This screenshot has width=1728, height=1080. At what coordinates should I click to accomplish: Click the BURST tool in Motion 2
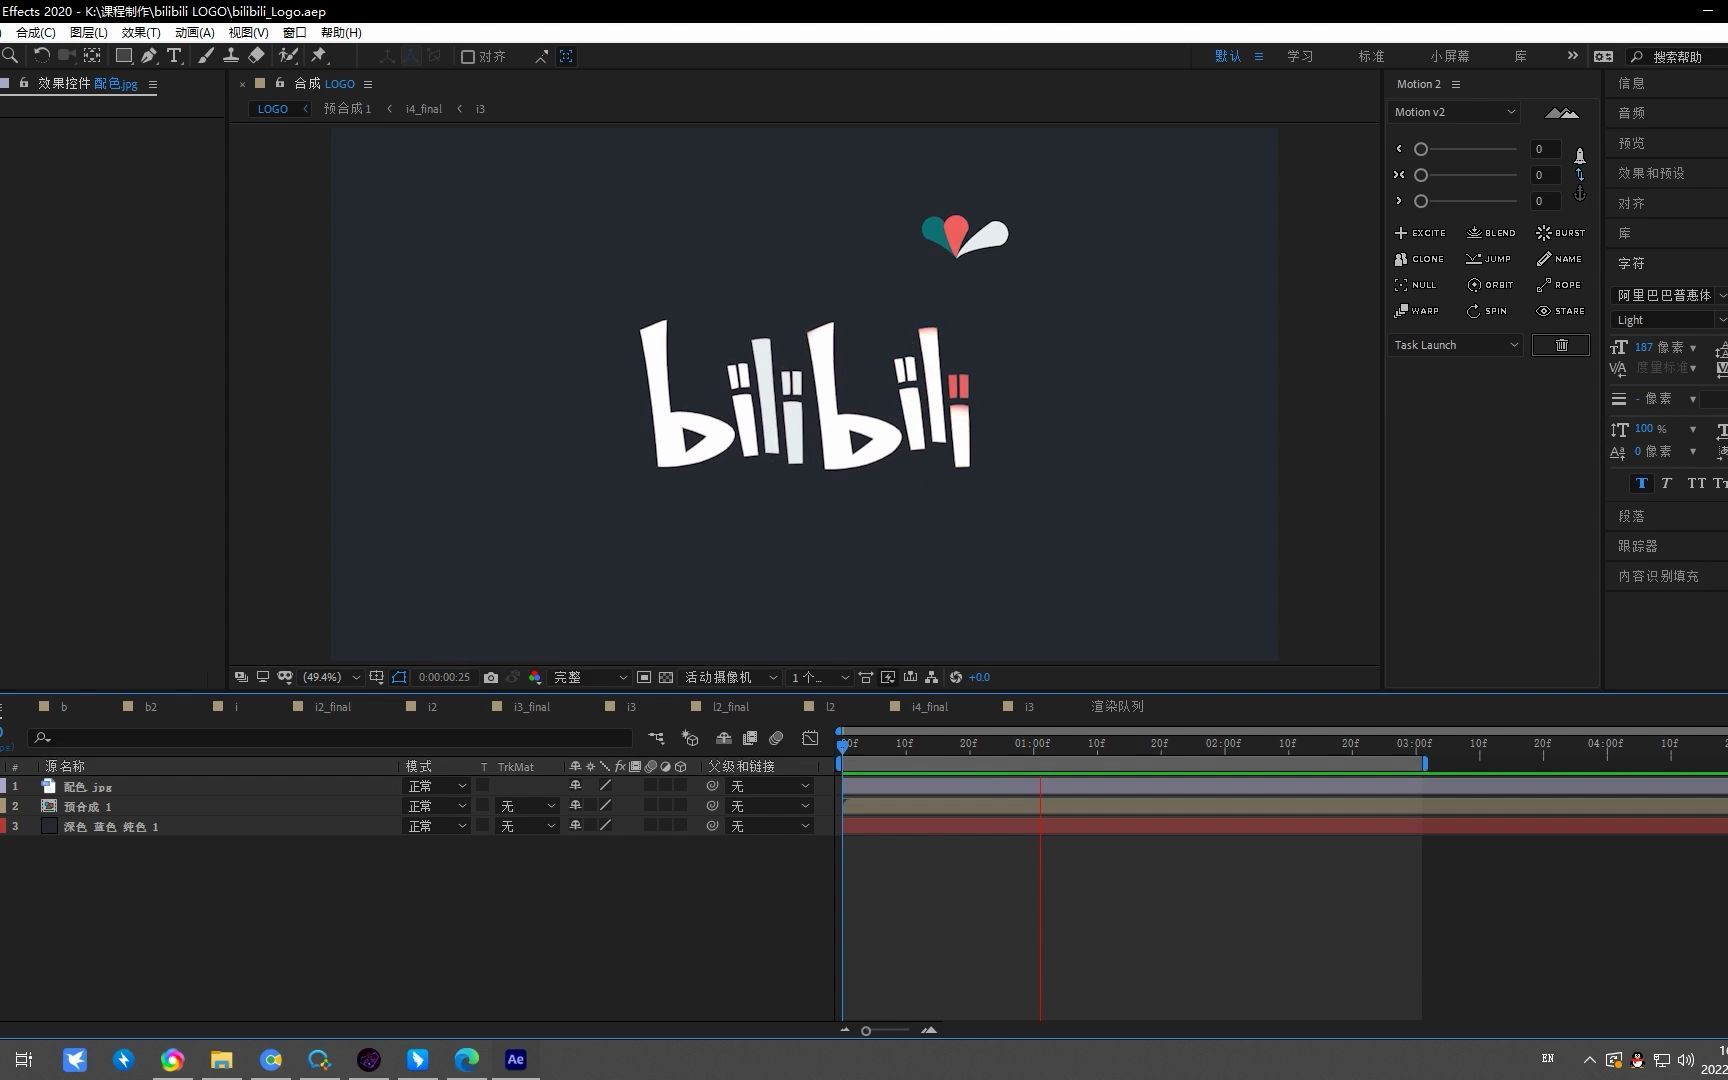(x=1561, y=233)
